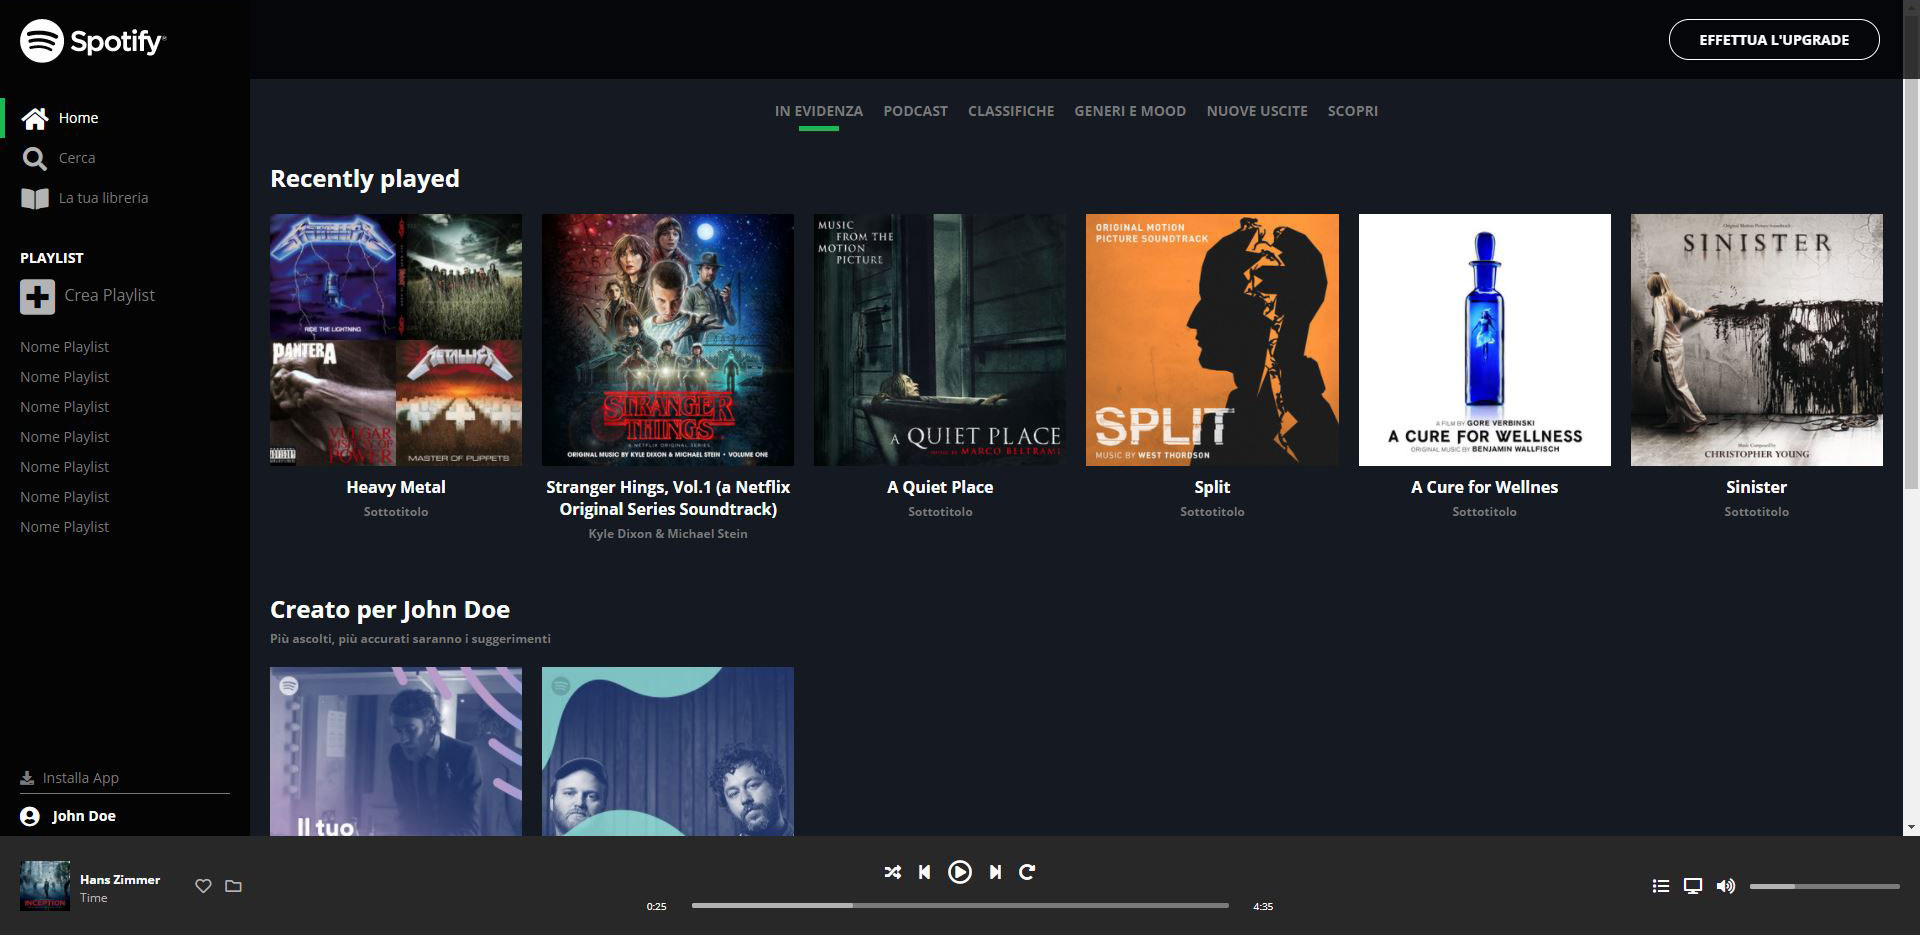Click the 'Creato per John Doe' heading
The height and width of the screenshot is (935, 1920).
390,610
